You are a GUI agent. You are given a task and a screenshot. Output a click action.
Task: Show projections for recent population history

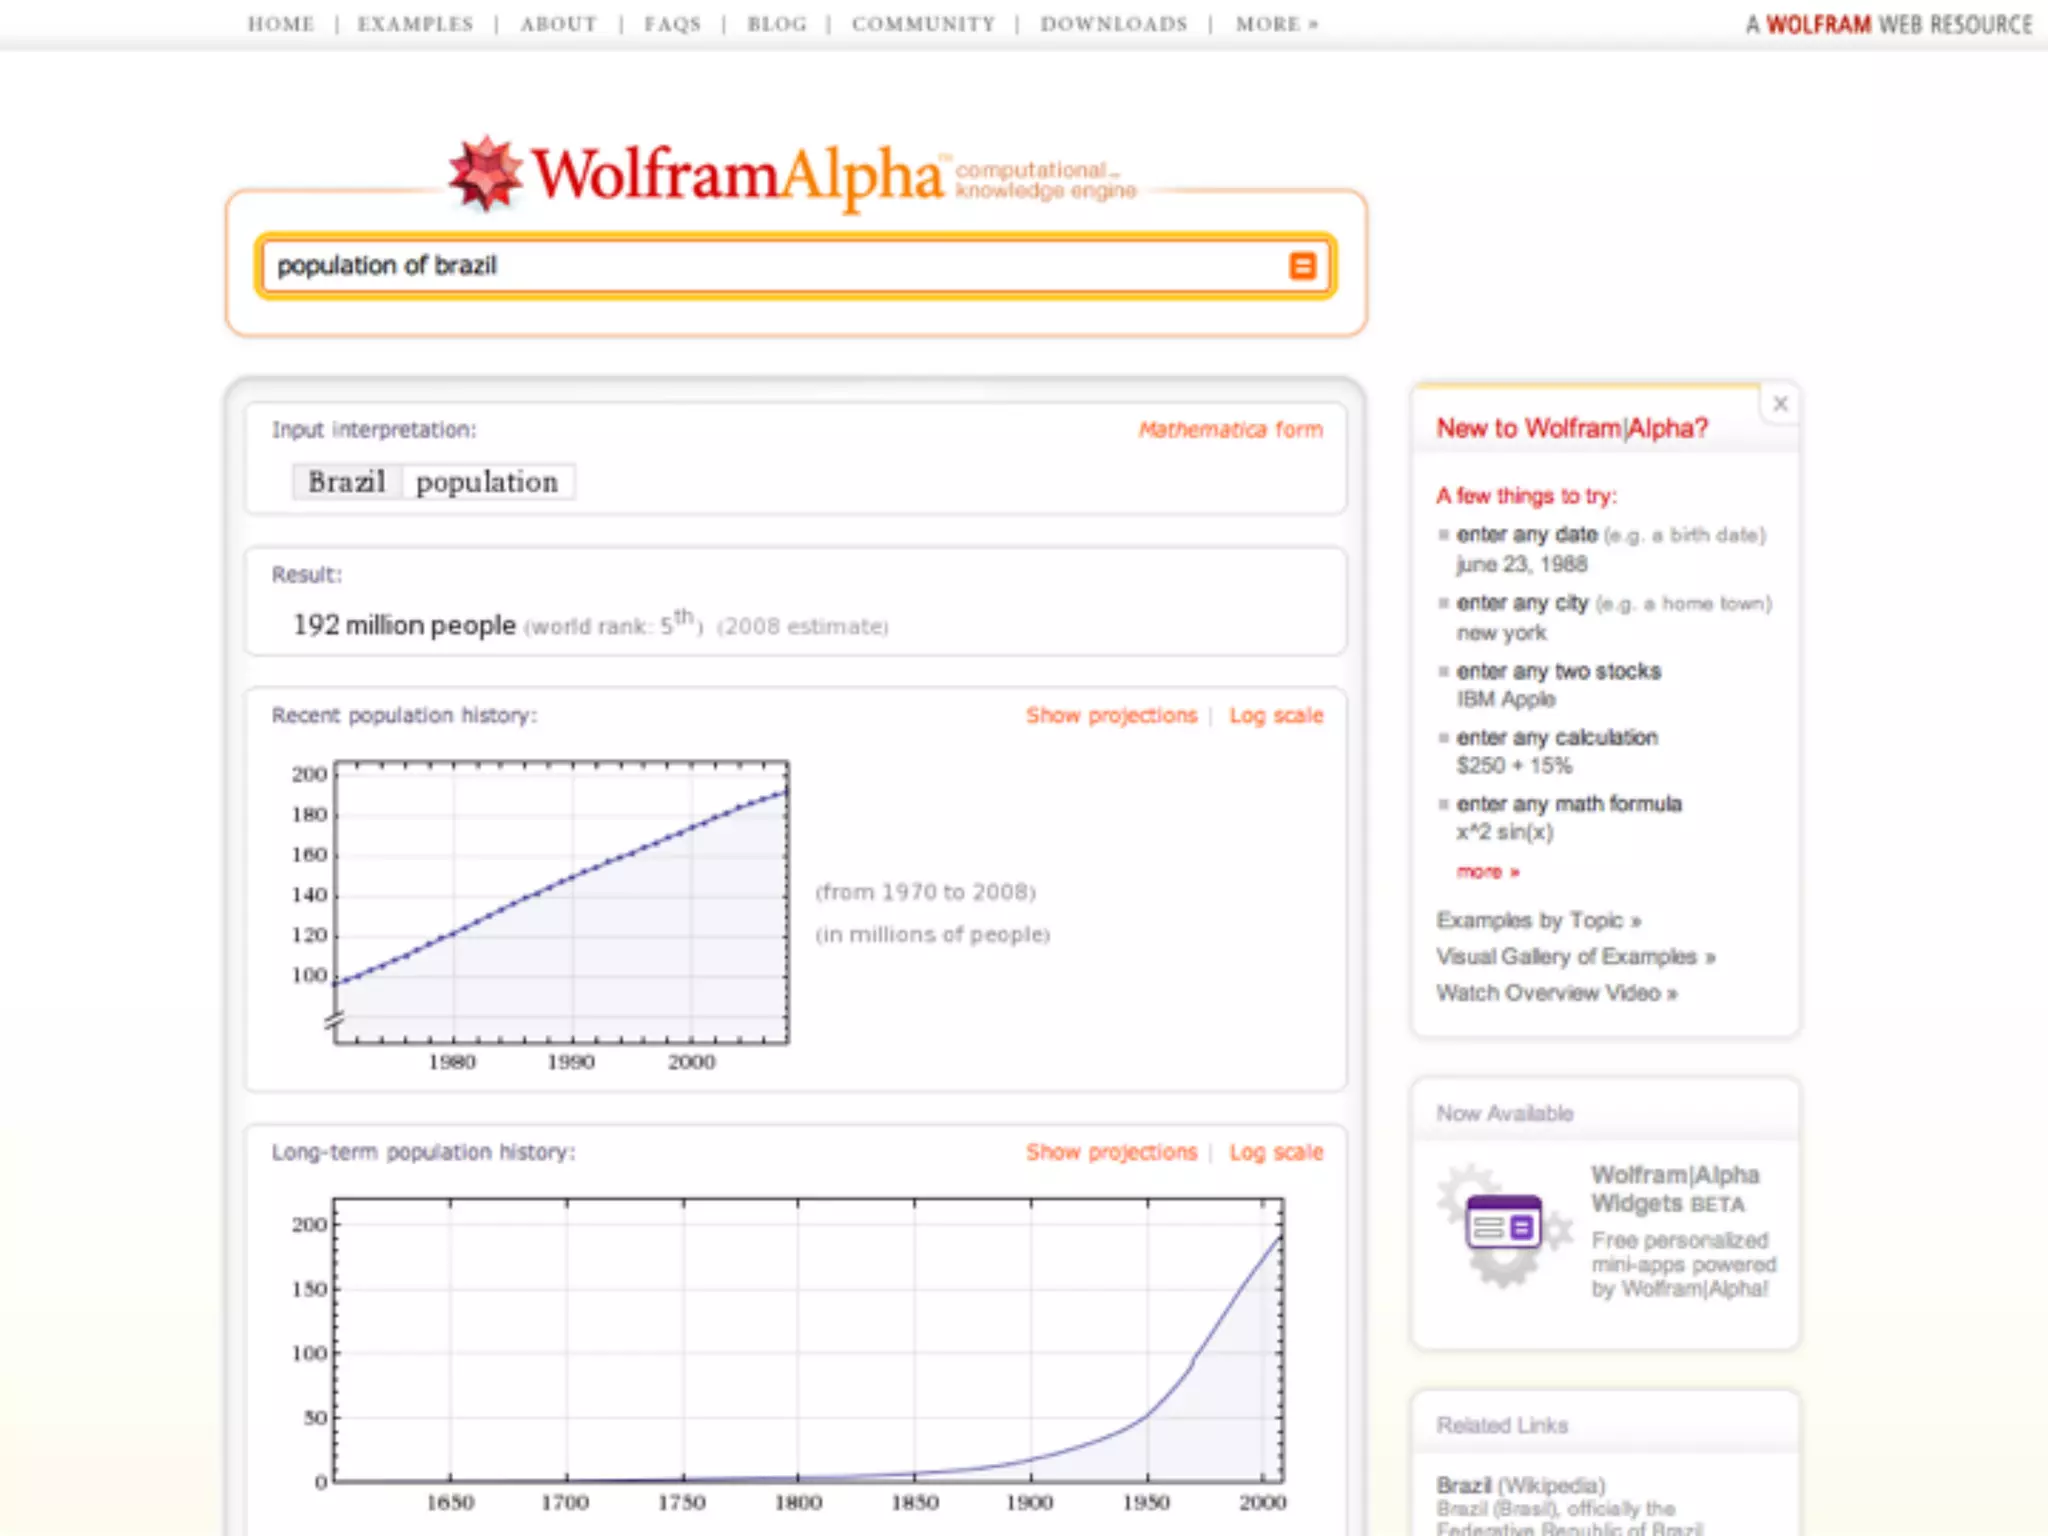point(1111,716)
